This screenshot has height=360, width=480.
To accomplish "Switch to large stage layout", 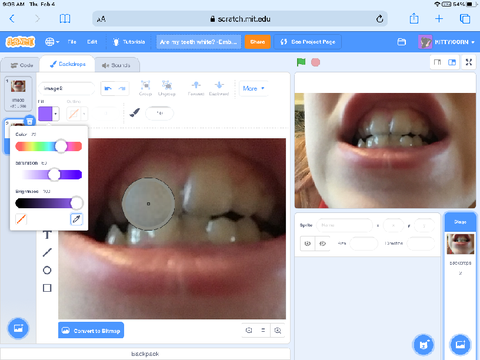I will (452, 62).
